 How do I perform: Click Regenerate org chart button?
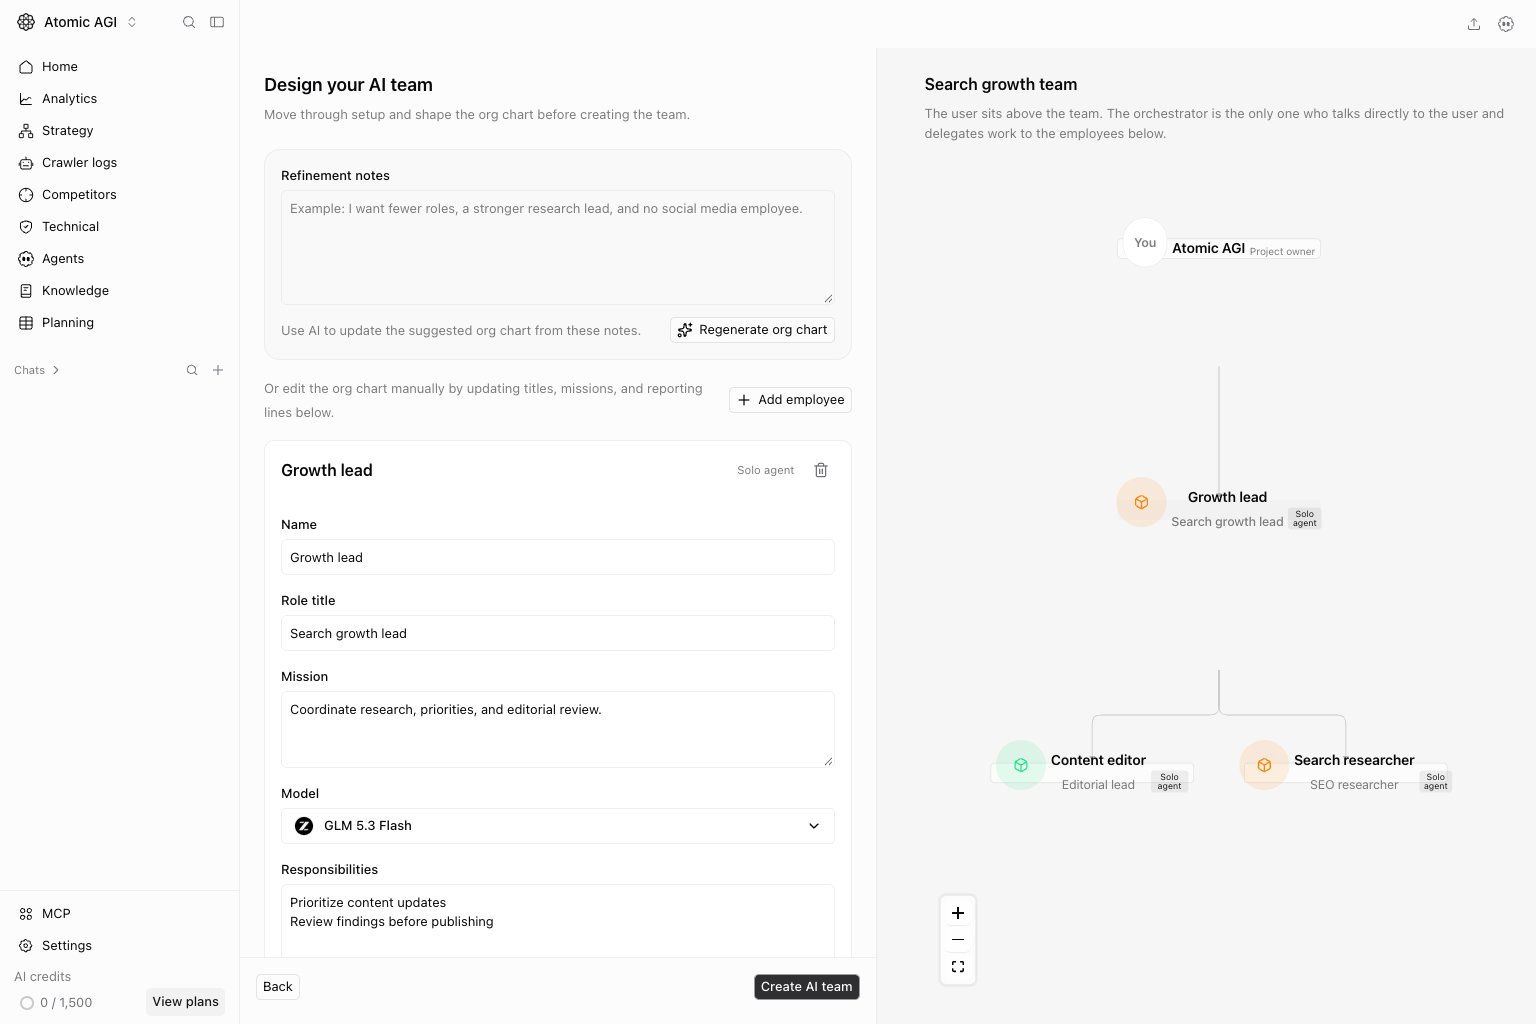pos(753,330)
